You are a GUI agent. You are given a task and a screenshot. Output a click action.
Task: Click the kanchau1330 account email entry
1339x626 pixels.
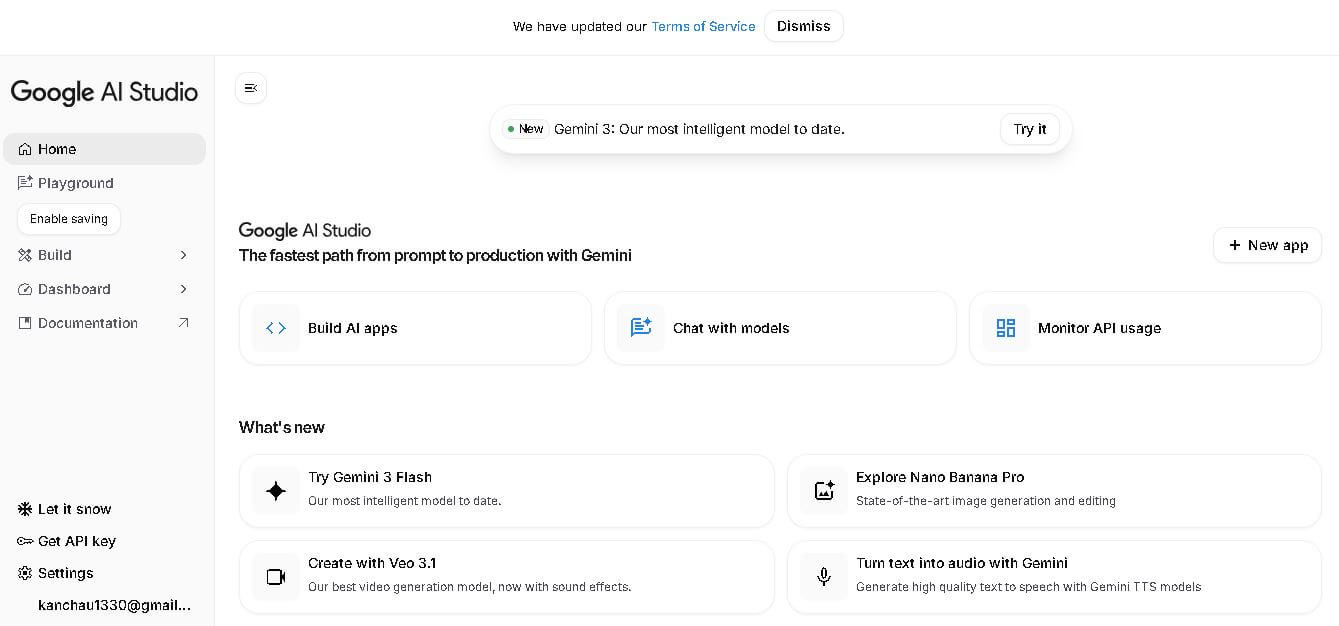pyautogui.click(x=114, y=605)
